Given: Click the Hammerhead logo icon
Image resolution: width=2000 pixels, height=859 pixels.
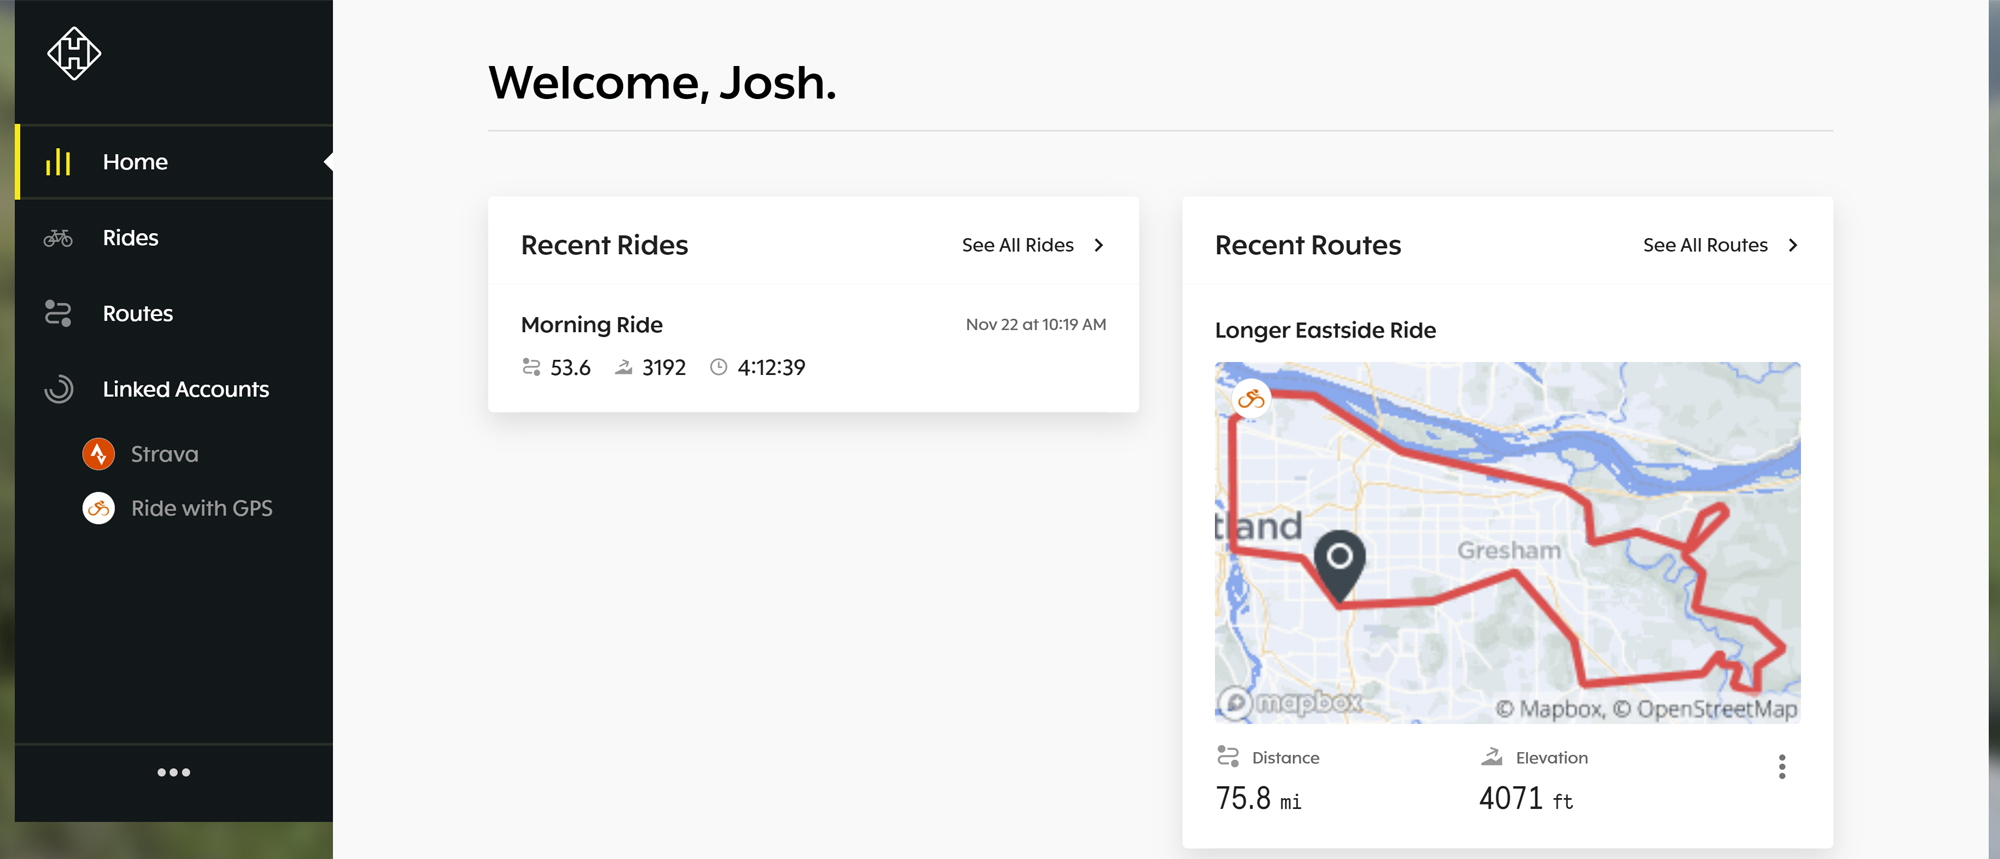Looking at the screenshot, I should pyautogui.click(x=74, y=53).
